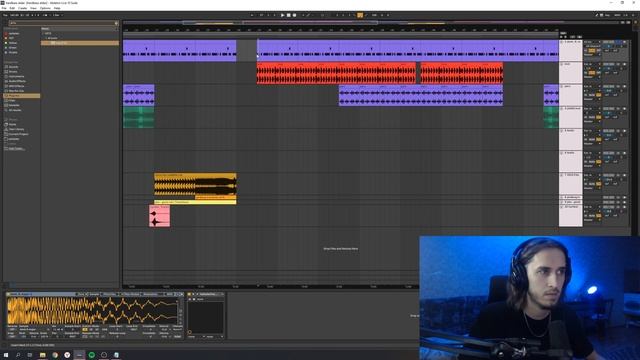Select the red Favorites collection

(13, 33)
